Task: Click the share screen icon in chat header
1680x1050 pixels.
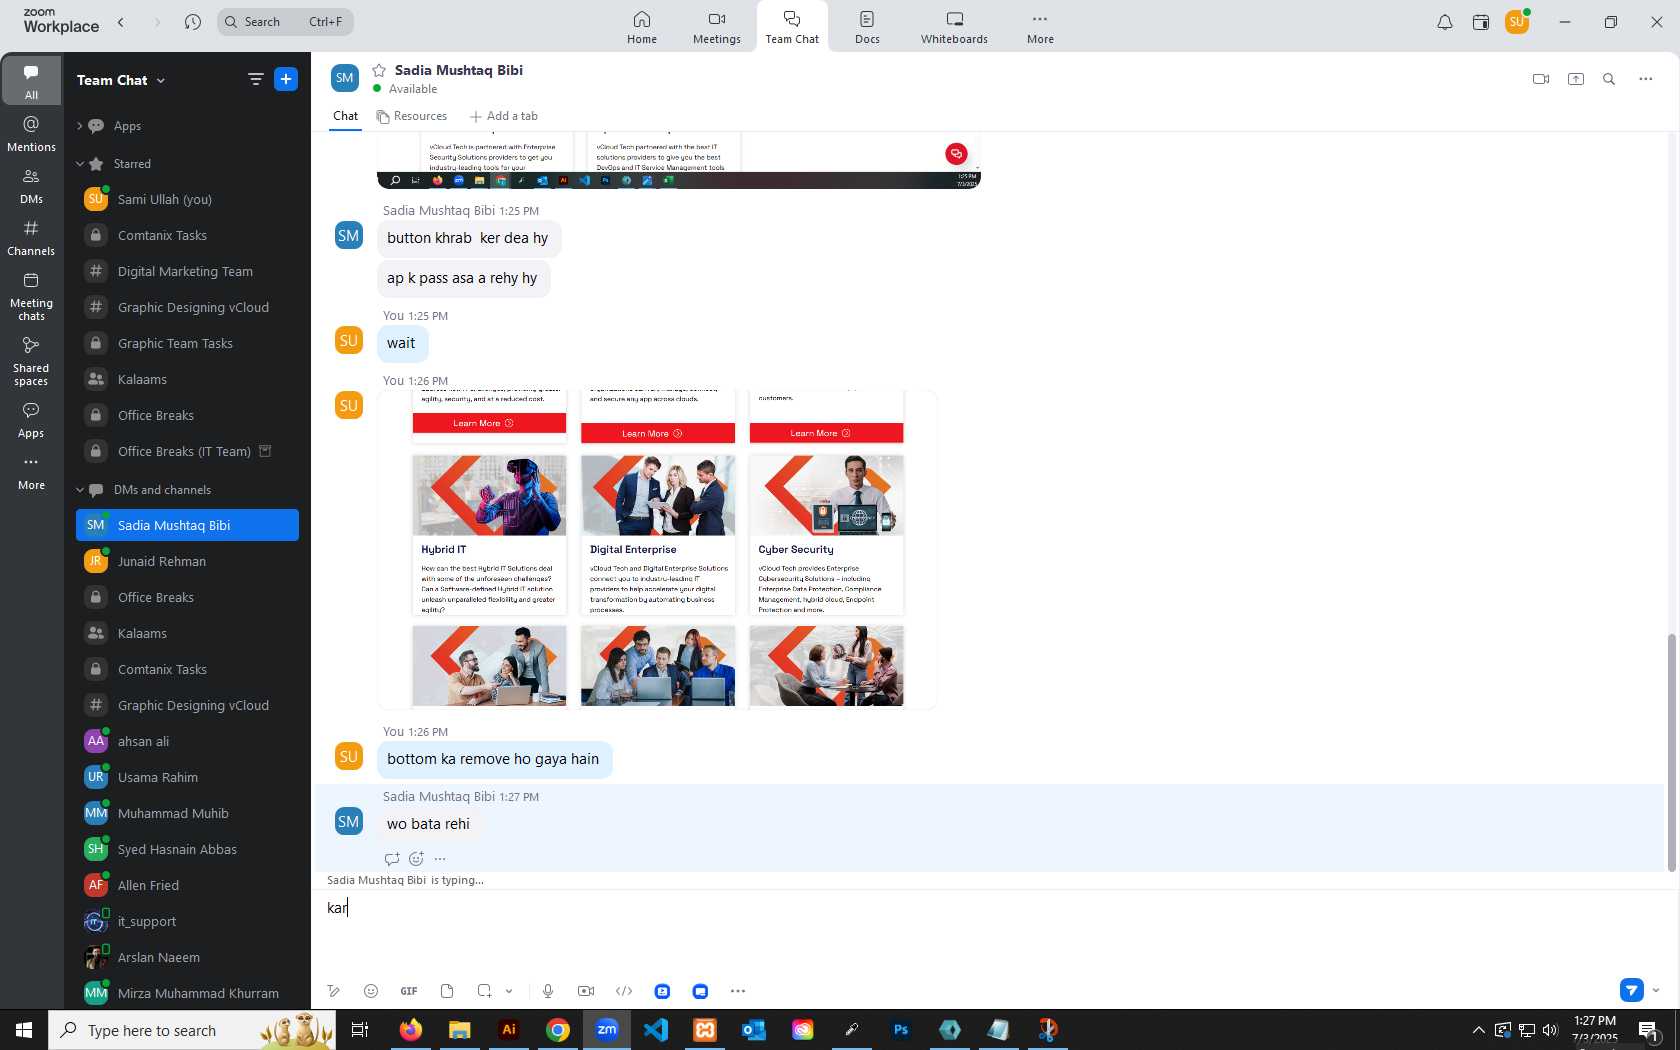Action: [1576, 79]
